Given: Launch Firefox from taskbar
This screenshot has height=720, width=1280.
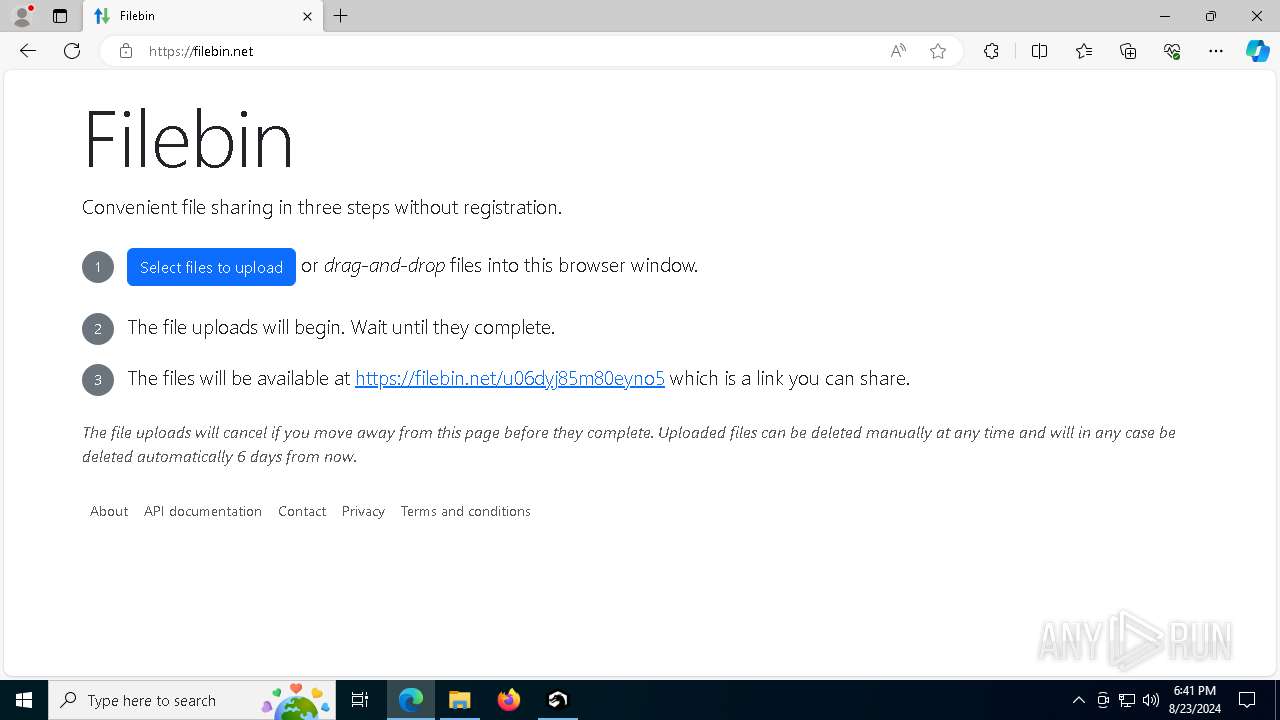Looking at the screenshot, I should (x=509, y=700).
